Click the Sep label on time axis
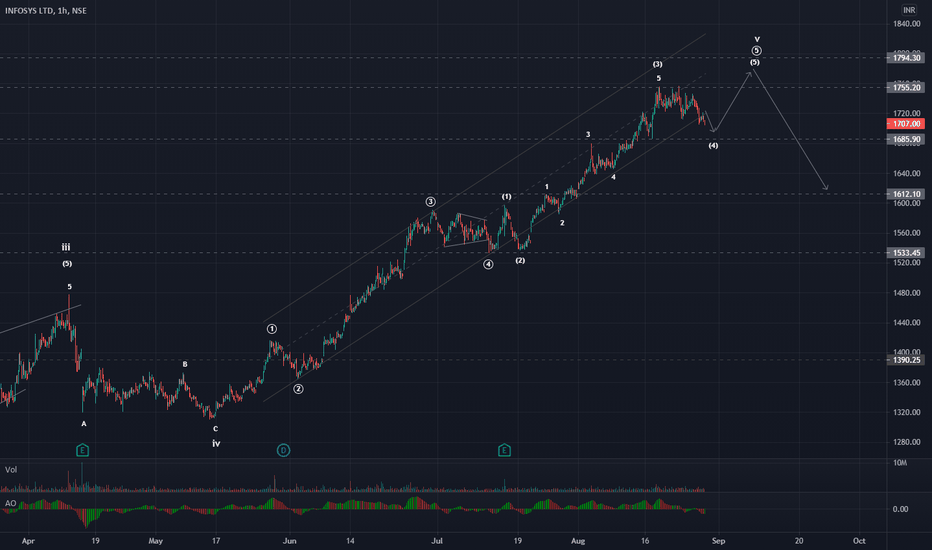Viewport: 932px width, 550px height. pyautogui.click(x=718, y=541)
